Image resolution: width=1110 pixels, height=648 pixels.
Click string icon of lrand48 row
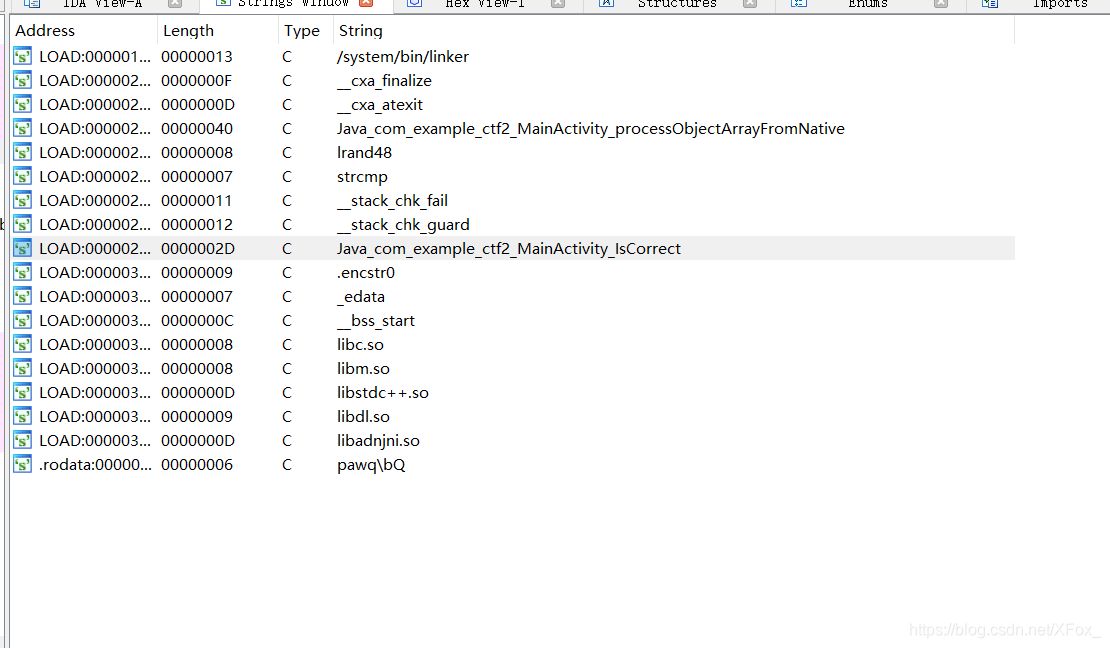point(23,153)
